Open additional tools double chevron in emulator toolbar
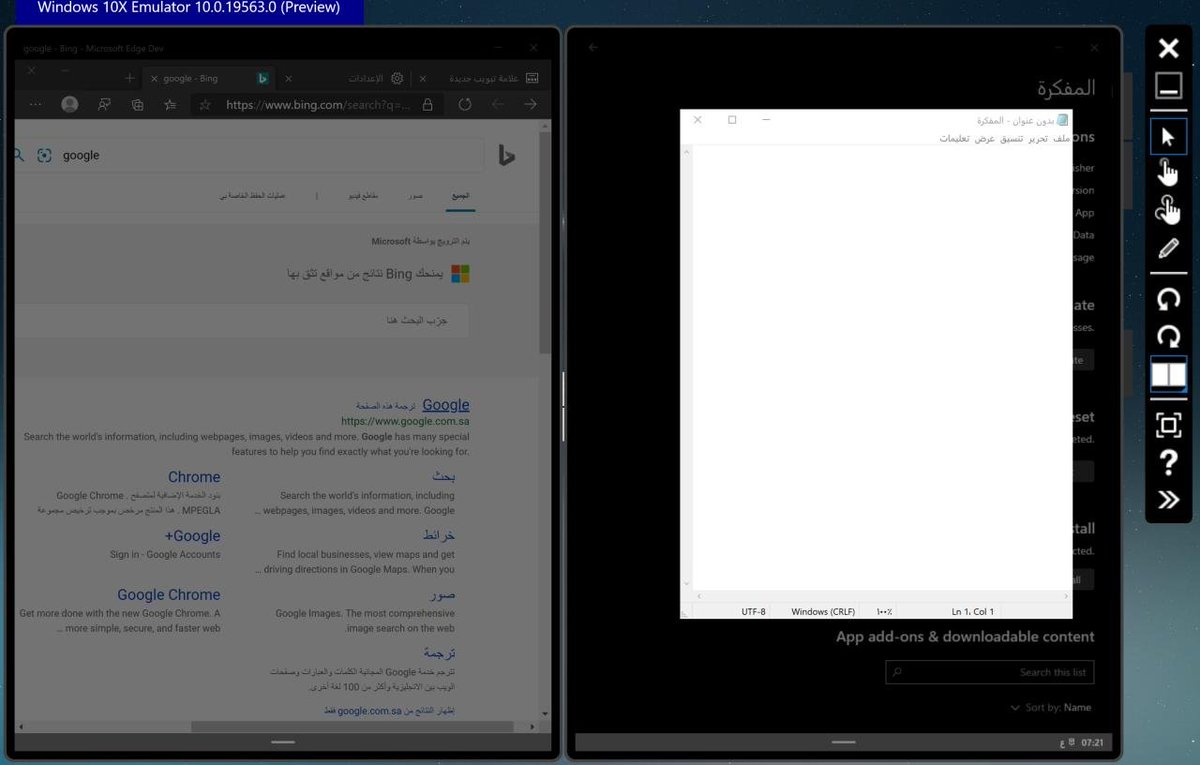 1168,500
